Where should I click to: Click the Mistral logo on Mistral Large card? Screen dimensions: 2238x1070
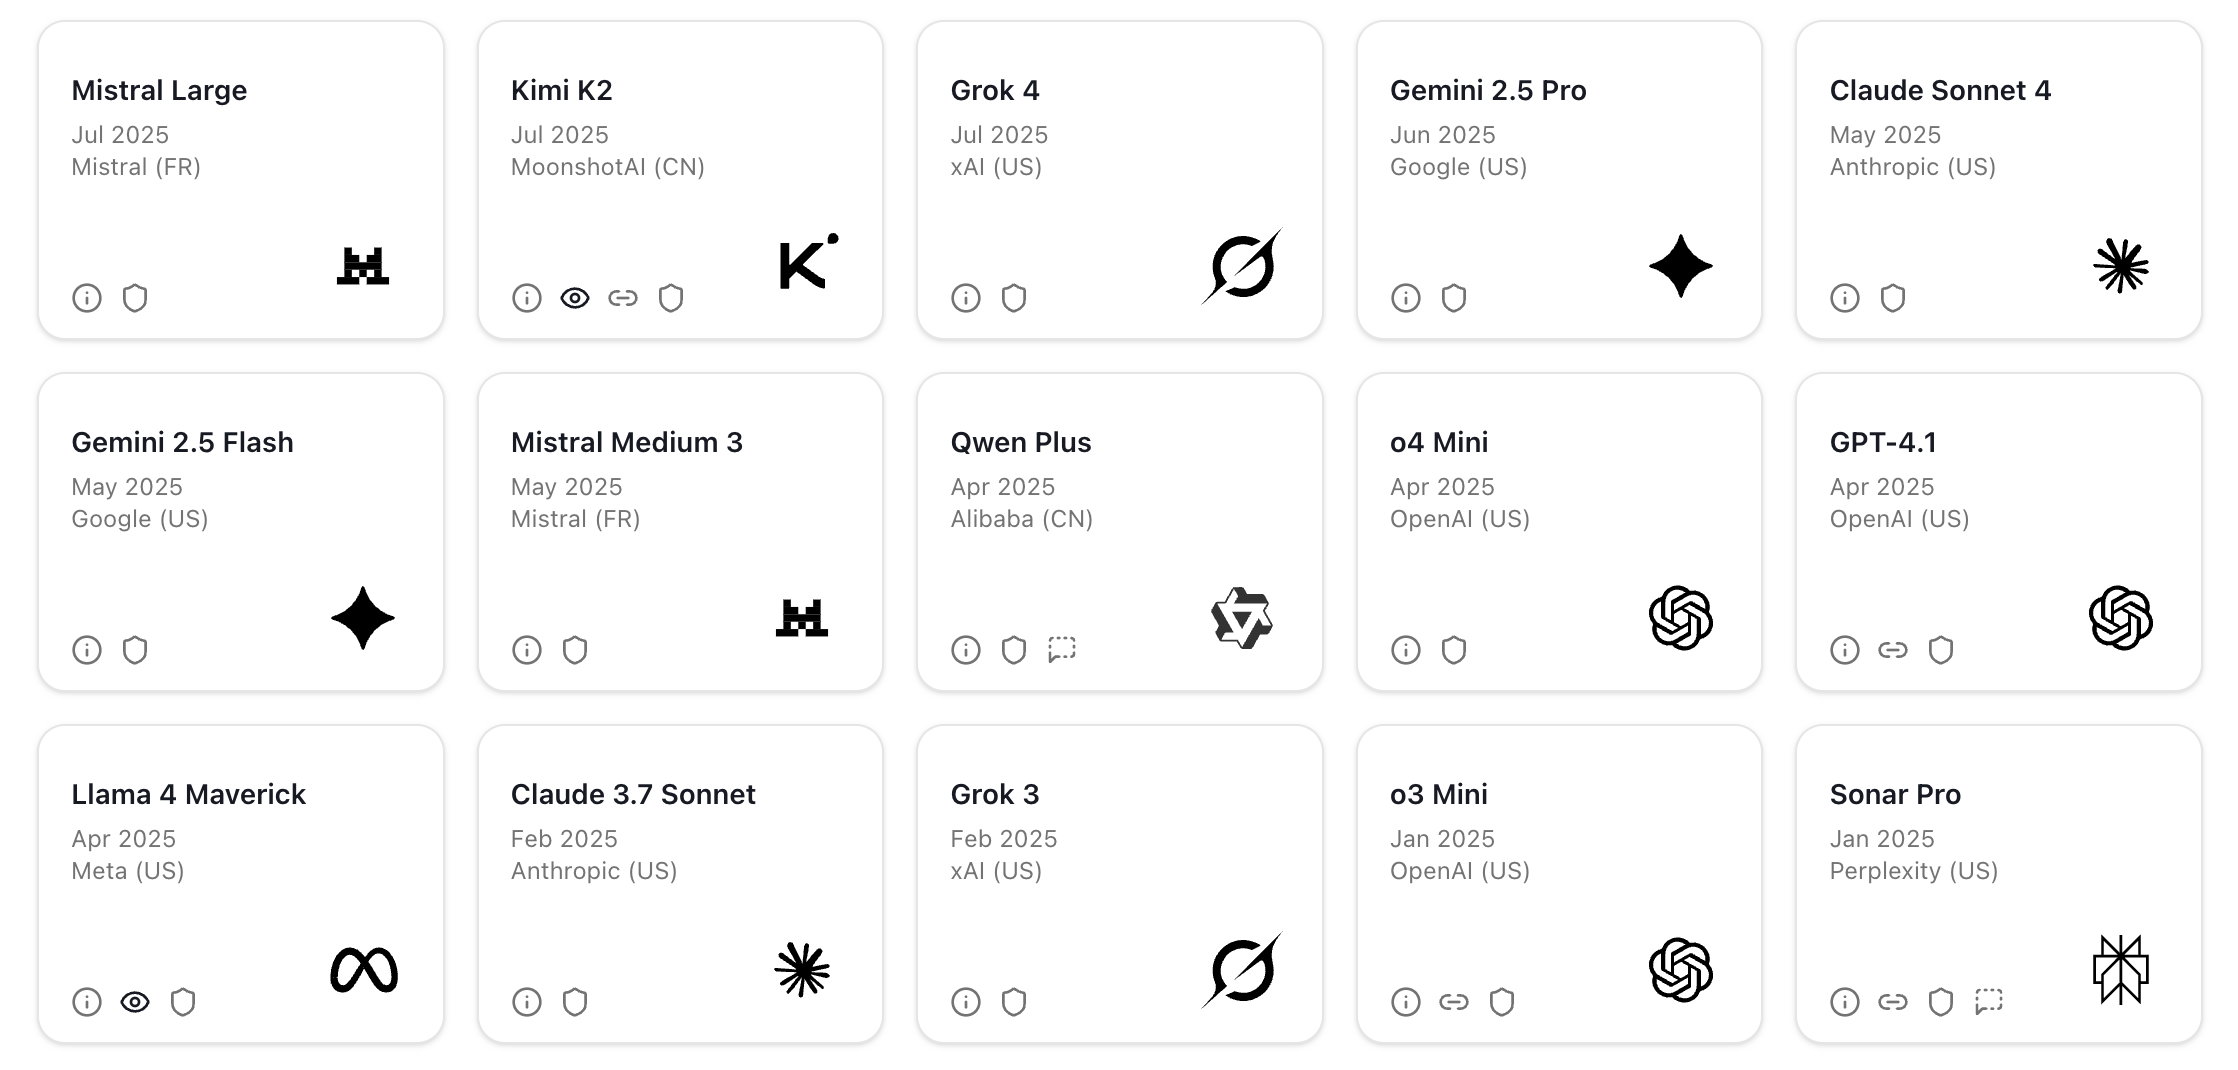click(x=363, y=265)
